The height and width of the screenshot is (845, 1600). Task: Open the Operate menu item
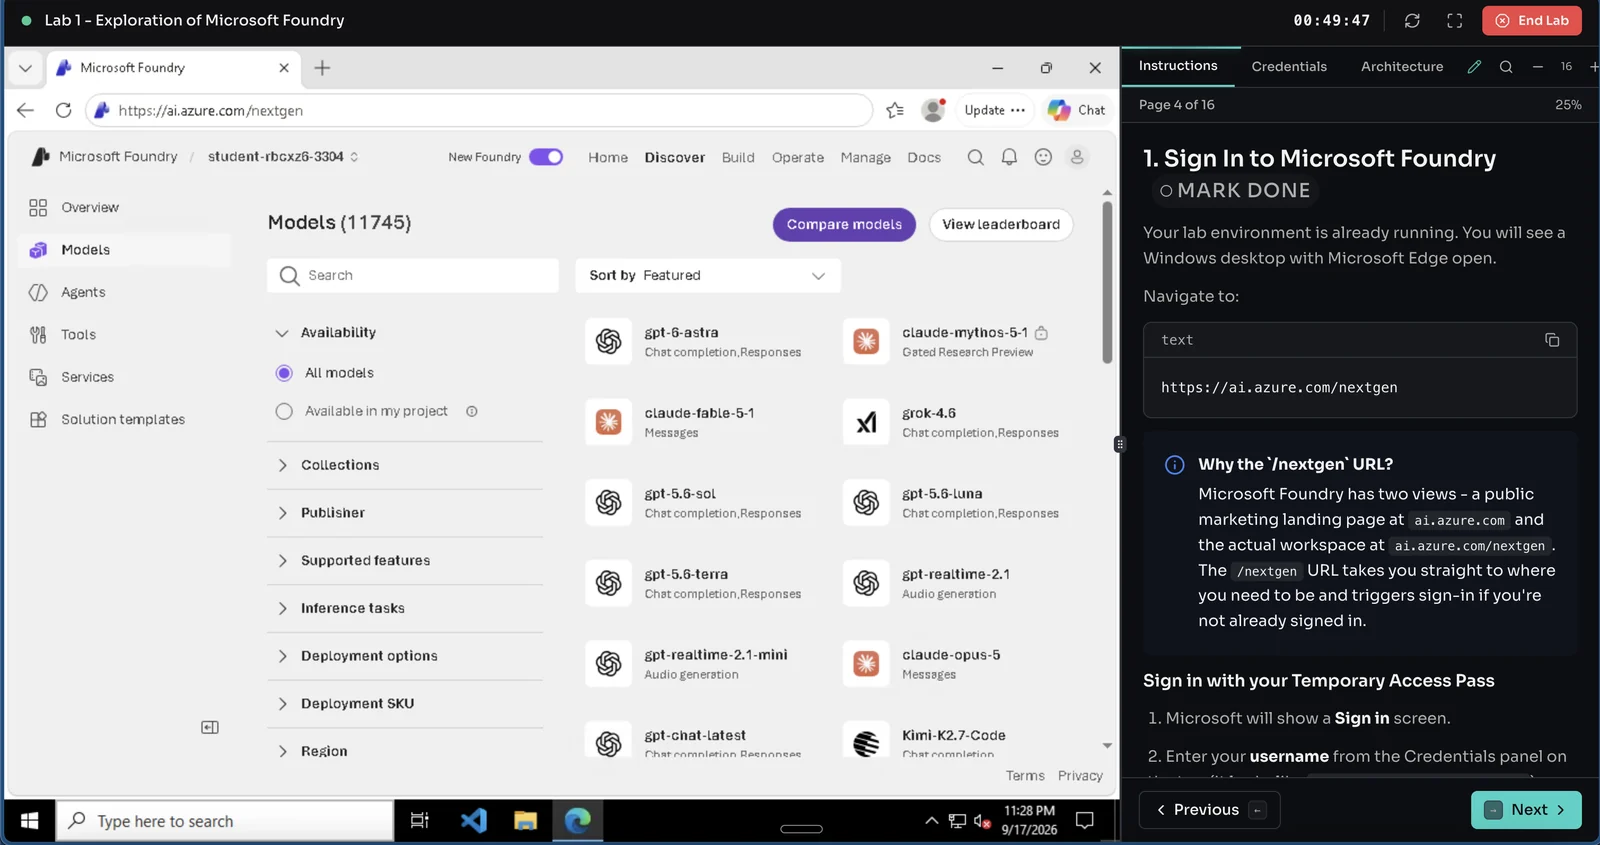coord(798,158)
